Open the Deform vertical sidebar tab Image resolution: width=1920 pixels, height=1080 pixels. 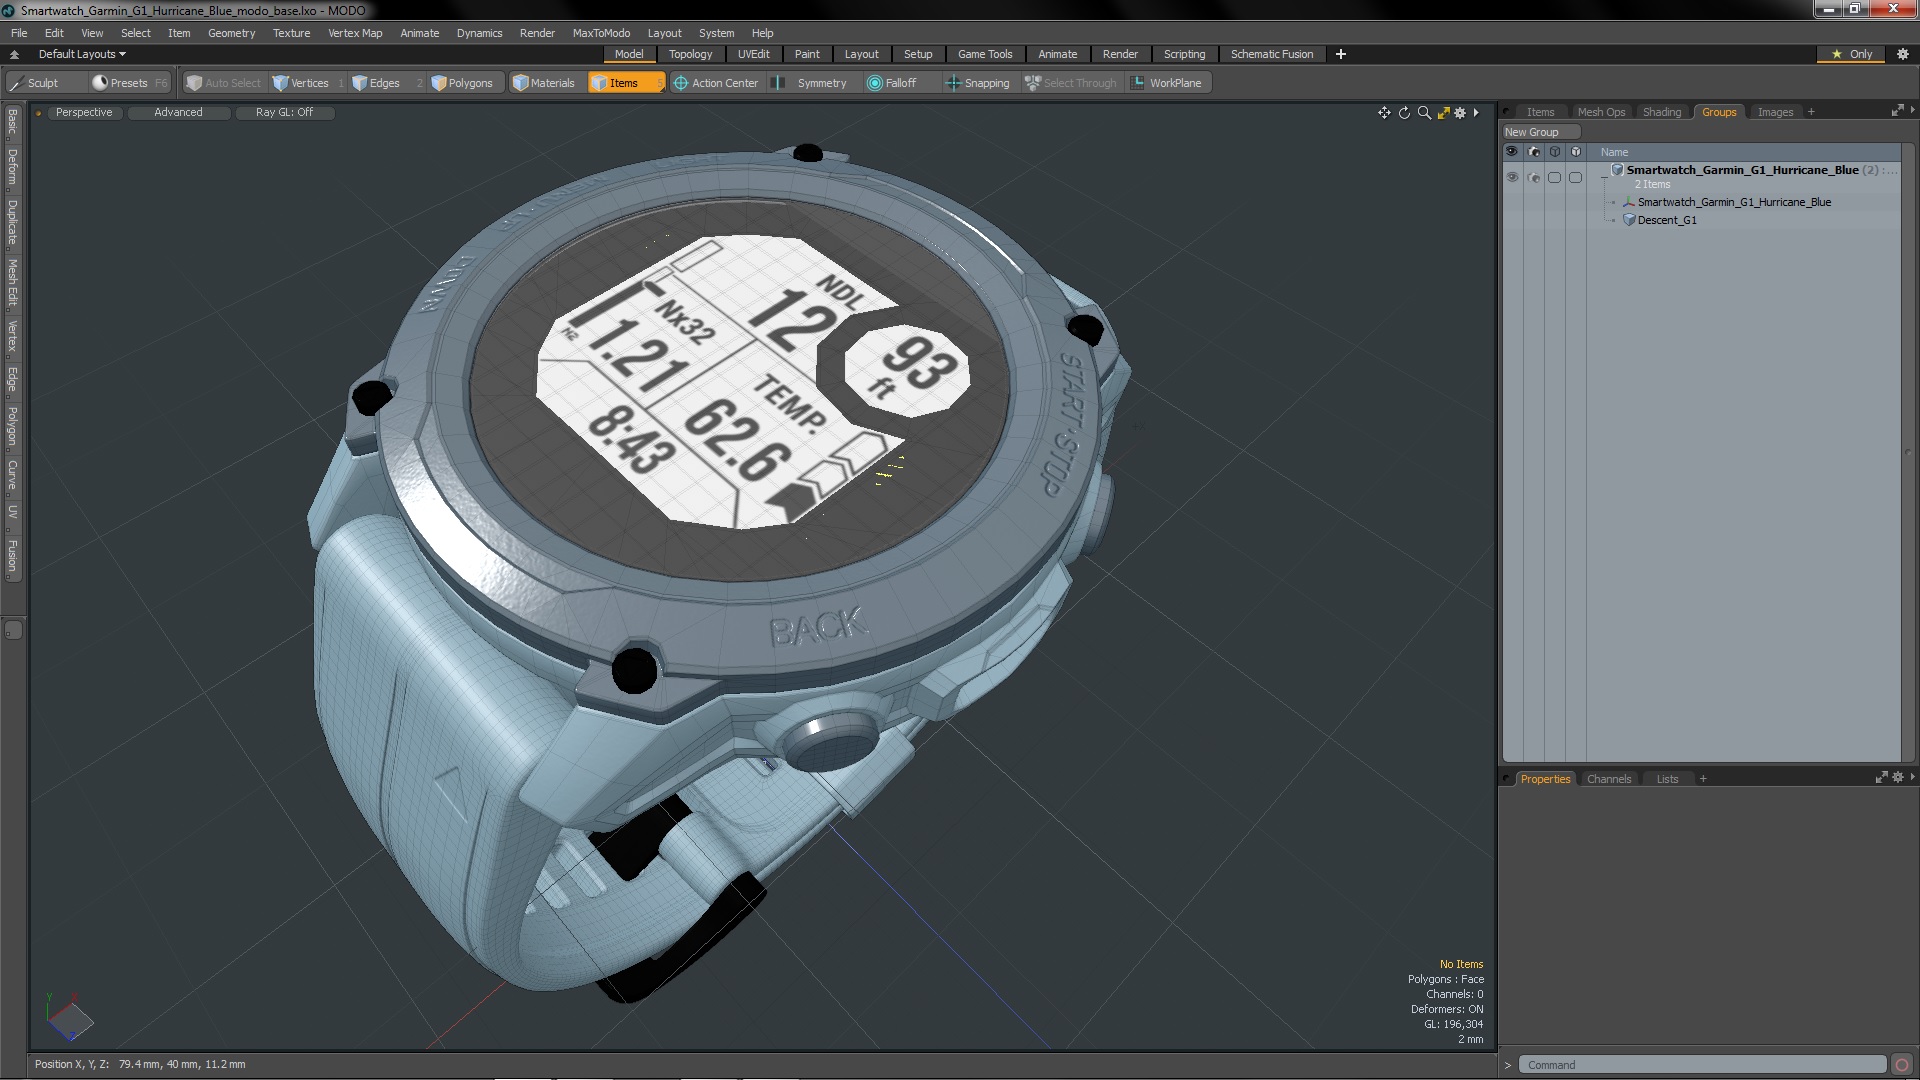point(13,167)
